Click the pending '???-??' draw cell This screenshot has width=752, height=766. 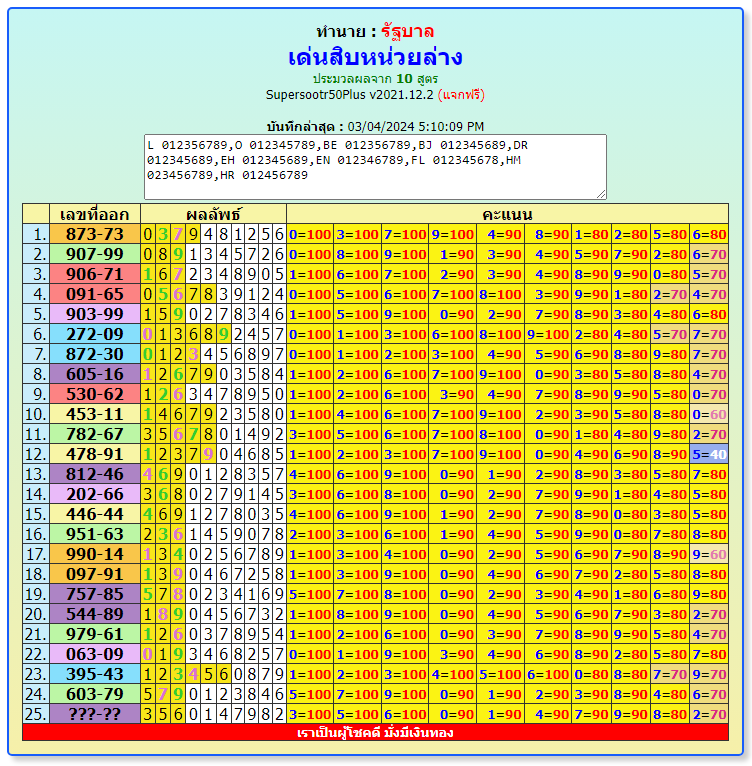(95, 715)
